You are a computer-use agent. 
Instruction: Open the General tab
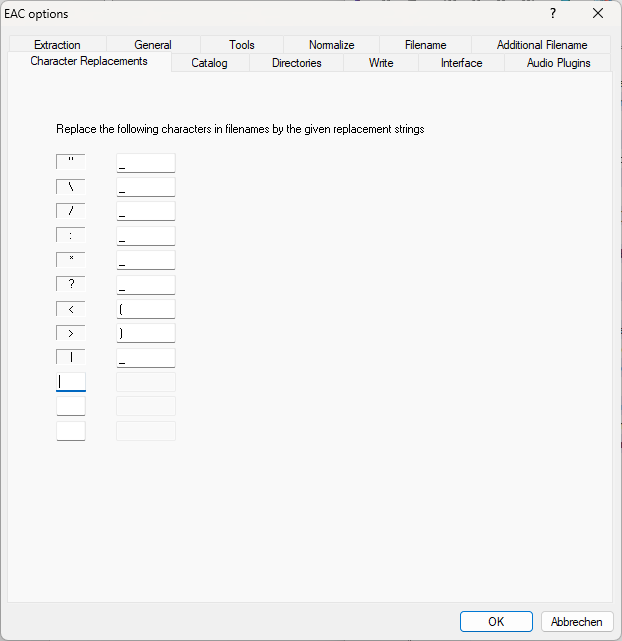(x=153, y=45)
